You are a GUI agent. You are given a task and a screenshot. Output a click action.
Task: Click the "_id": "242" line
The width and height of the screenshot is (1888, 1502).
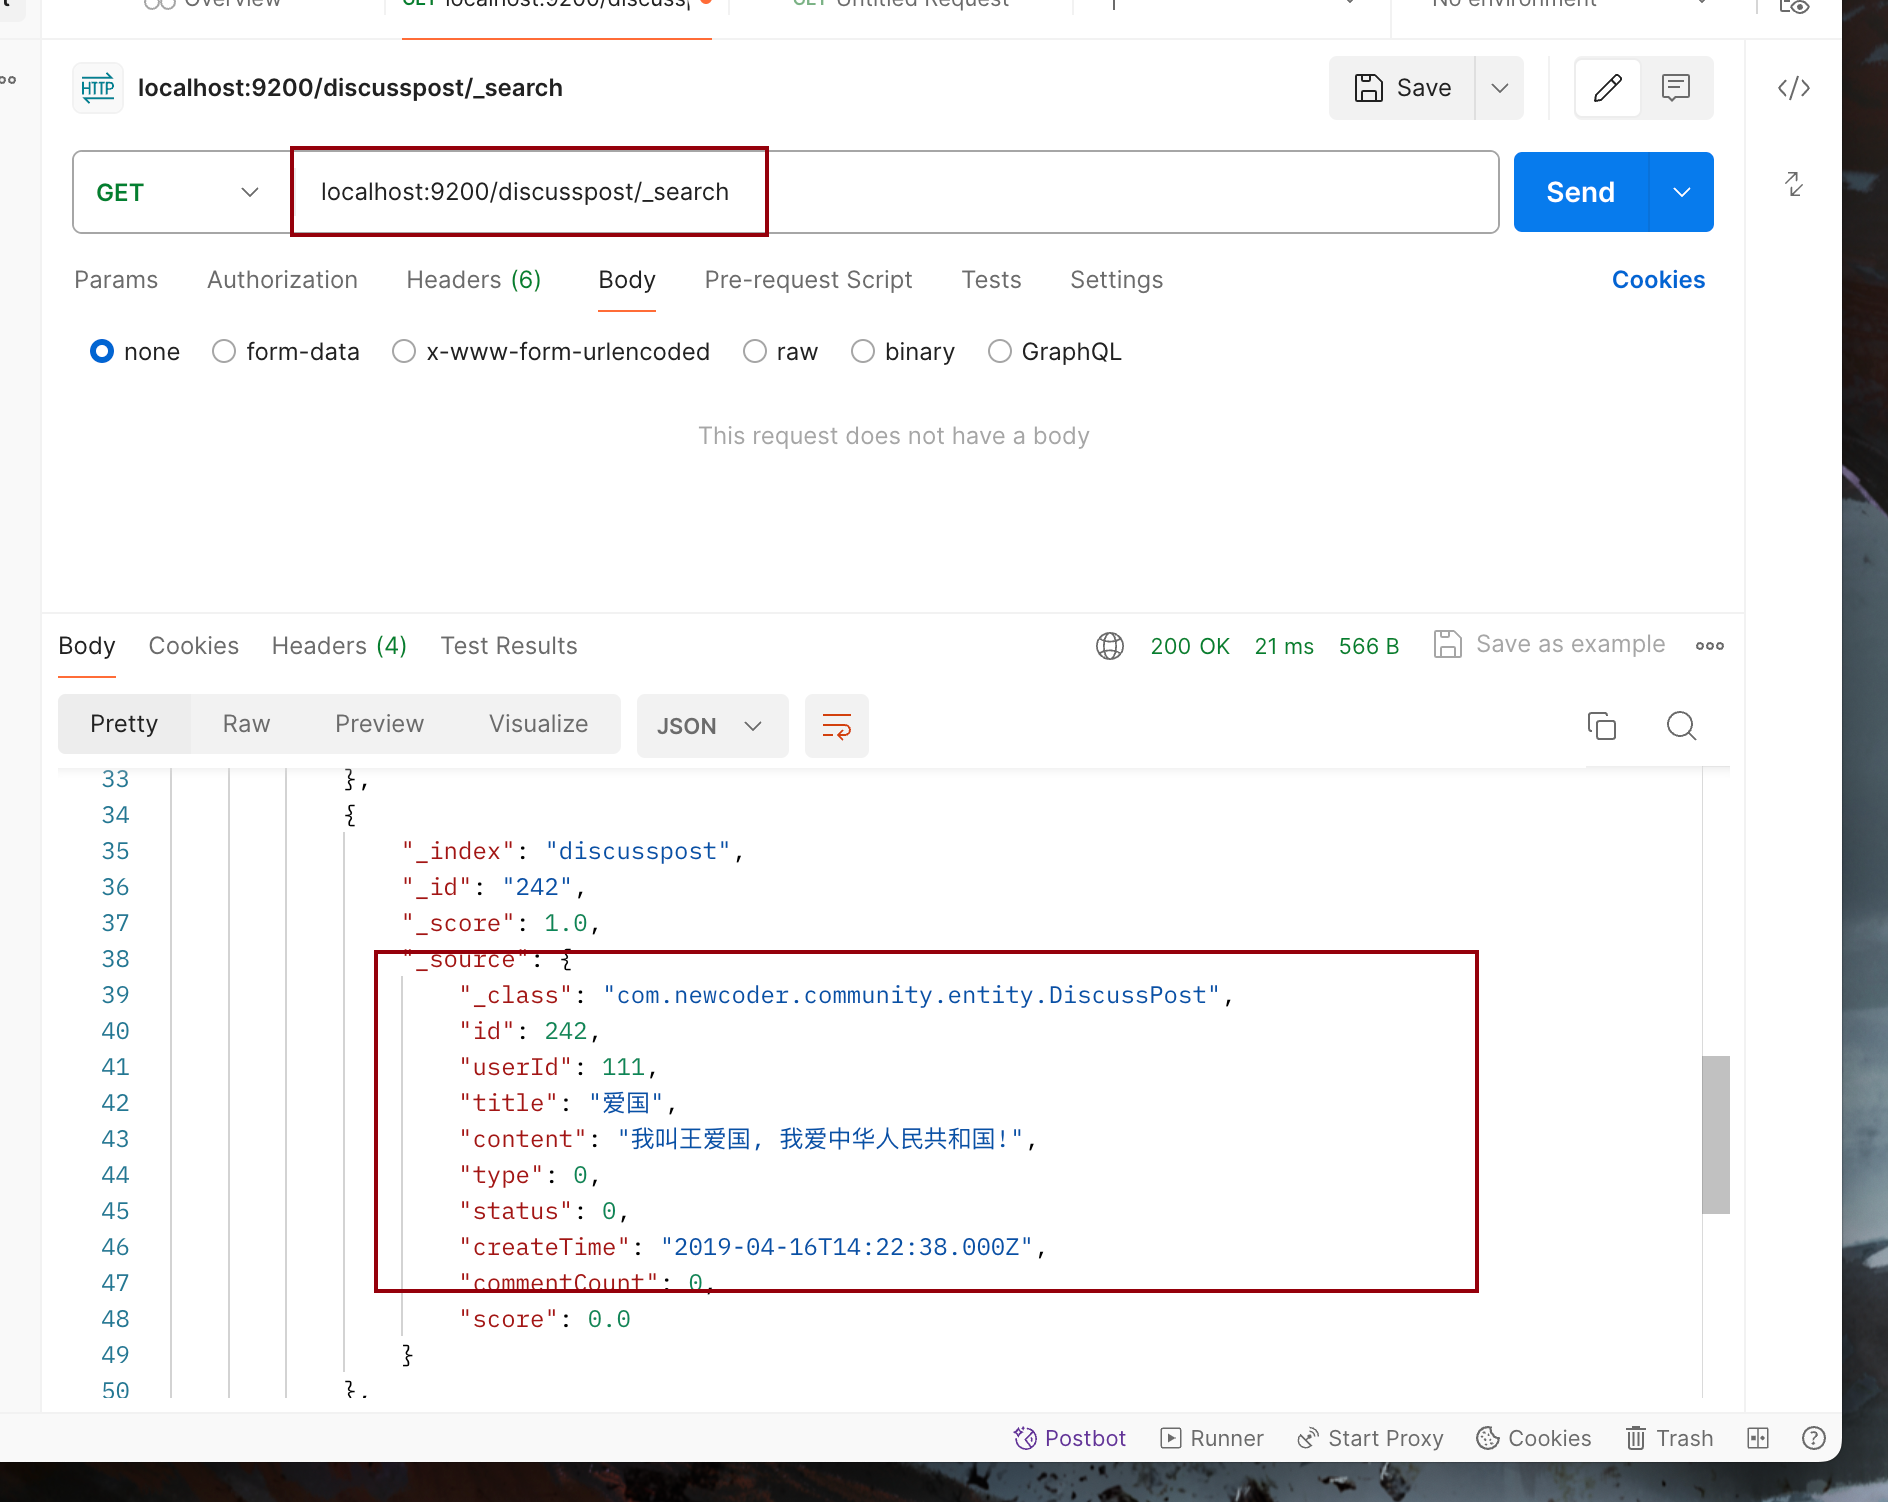click(494, 887)
